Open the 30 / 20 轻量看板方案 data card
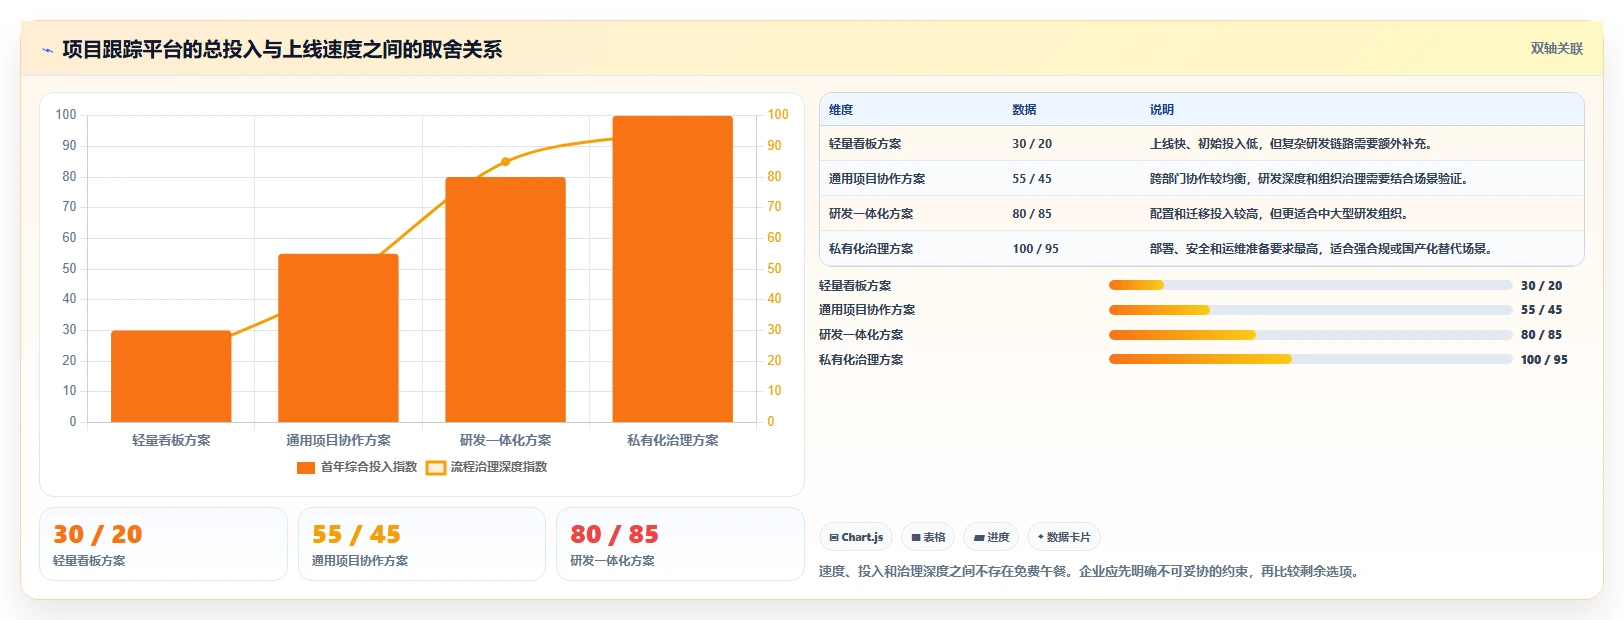This screenshot has width=1624, height=620. pos(163,544)
